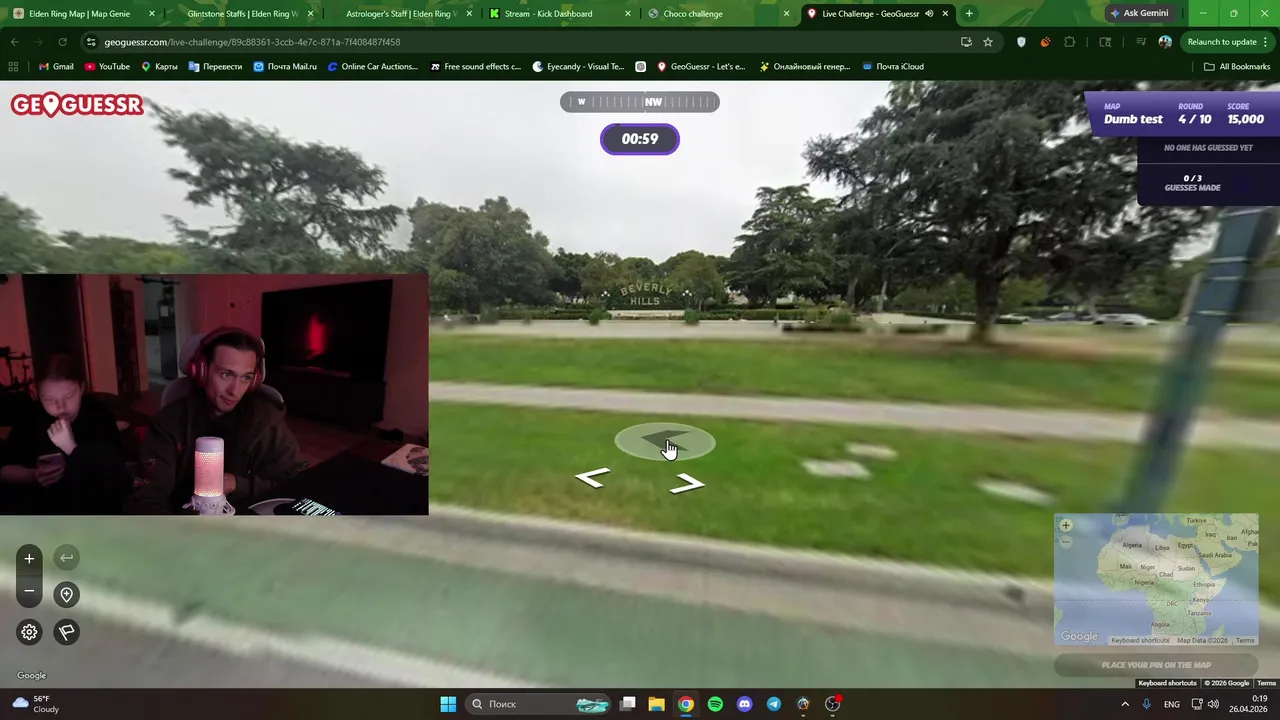The width and height of the screenshot is (1280, 720).
Task: Open Online Car Auctions bookmark
Action: coord(372,67)
